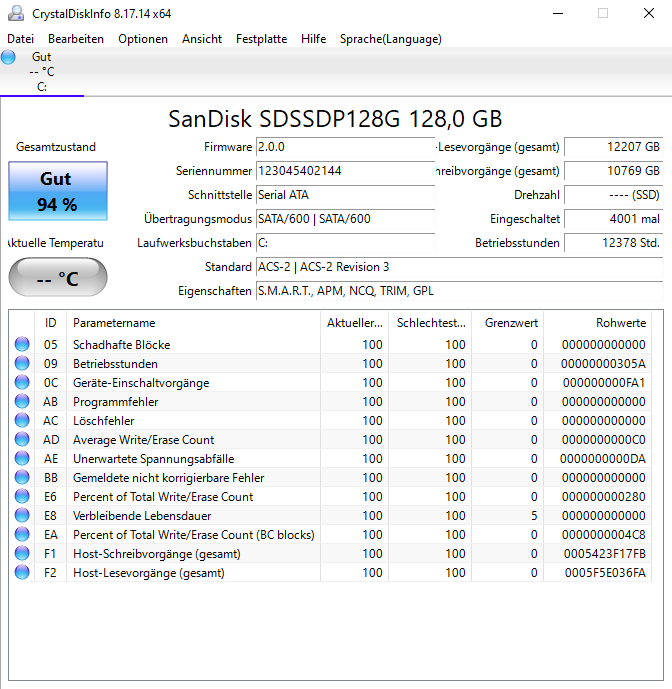
Task: Click status orb for Verbleibende Lebensdauer row
Action: click(x=22, y=515)
